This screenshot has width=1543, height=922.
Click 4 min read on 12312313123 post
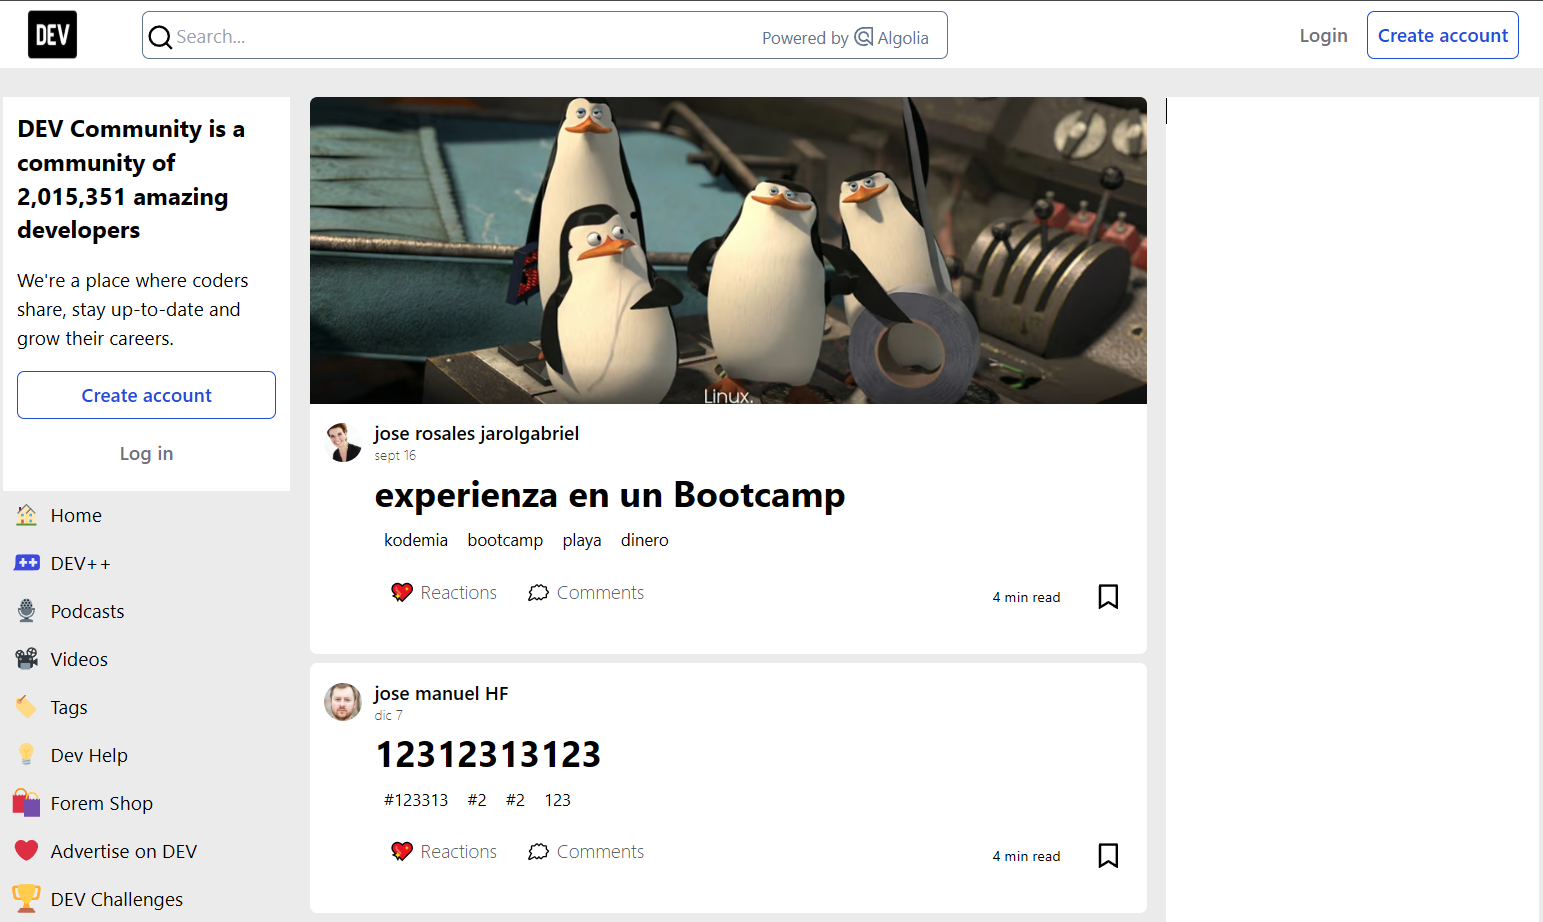[x=1026, y=856]
